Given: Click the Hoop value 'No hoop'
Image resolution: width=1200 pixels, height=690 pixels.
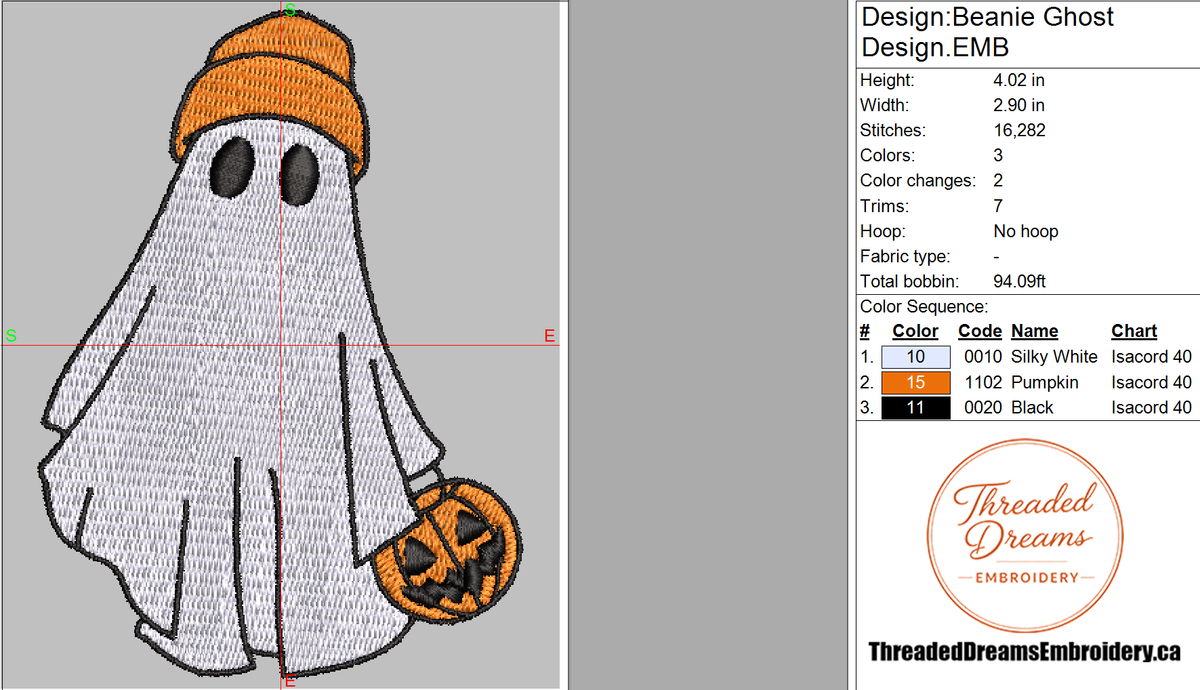Looking at the screenshot, I should pyautogui.click(x=1026, y=231).
